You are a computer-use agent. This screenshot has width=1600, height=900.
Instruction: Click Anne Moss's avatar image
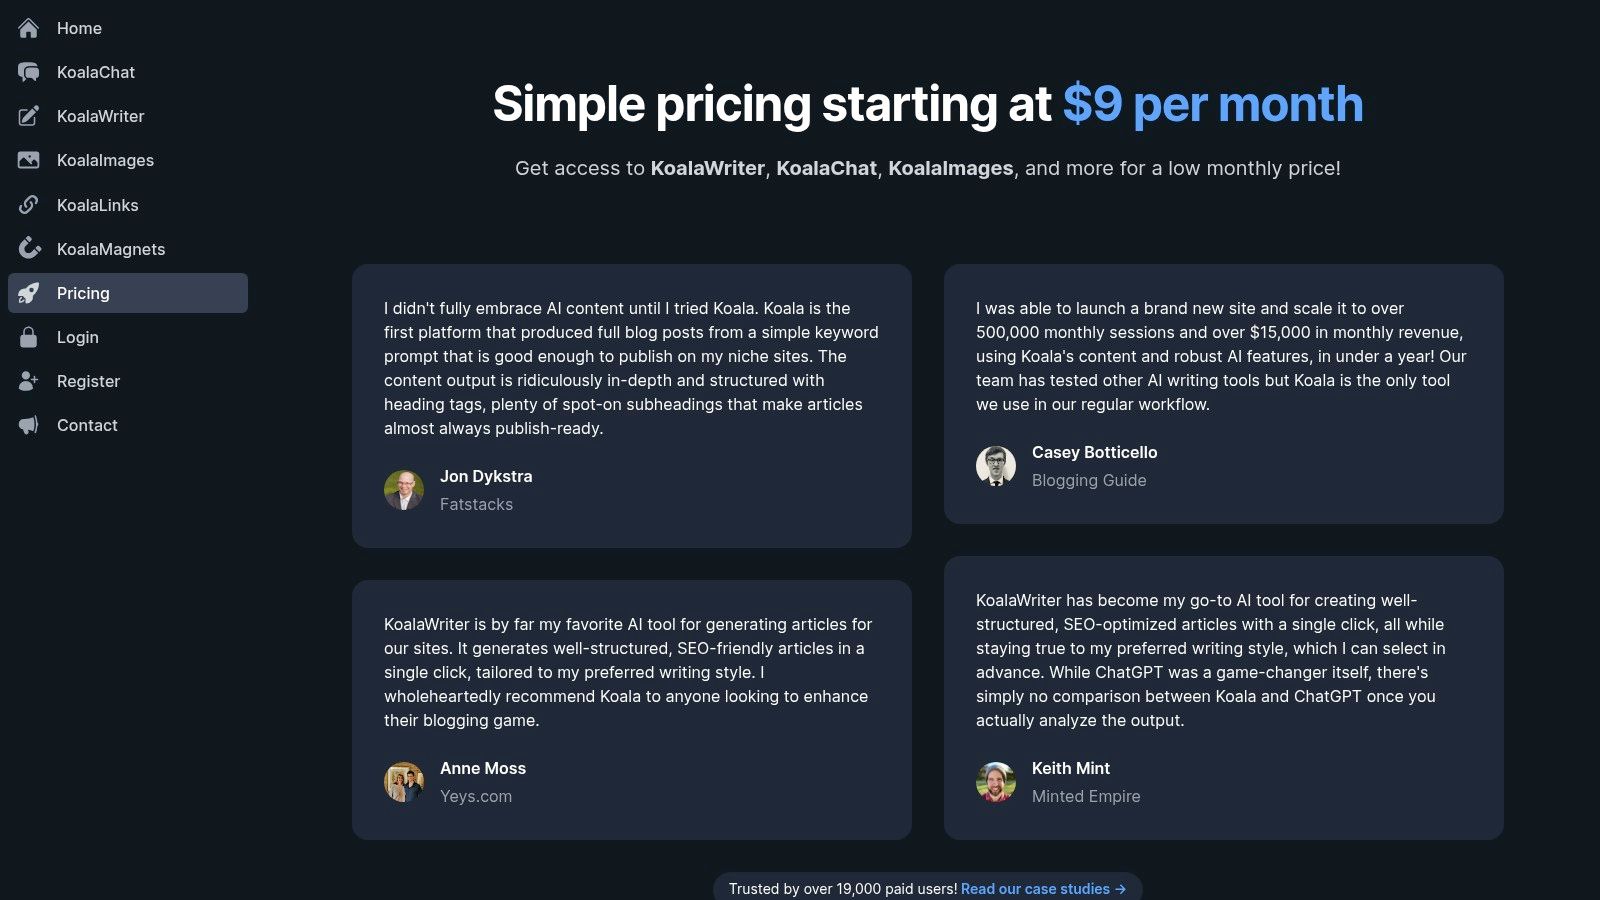404,782
